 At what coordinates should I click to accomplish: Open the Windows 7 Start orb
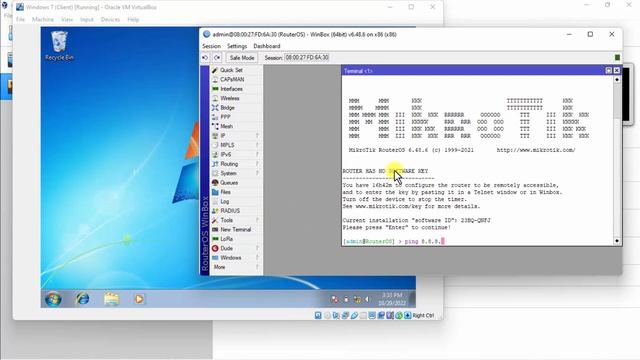coord(53,299)
